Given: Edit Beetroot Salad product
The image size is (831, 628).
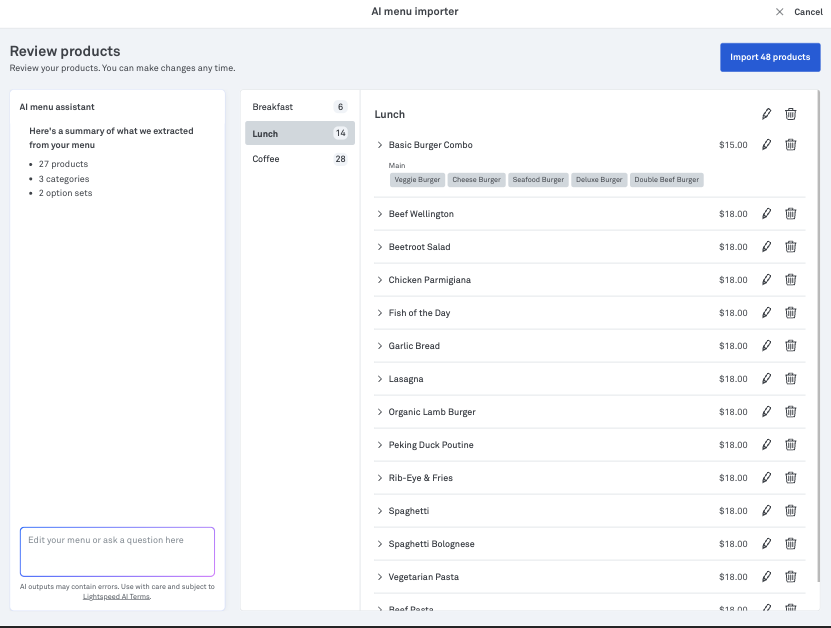Looking at the screenshot, I should (x=766, y=246).
